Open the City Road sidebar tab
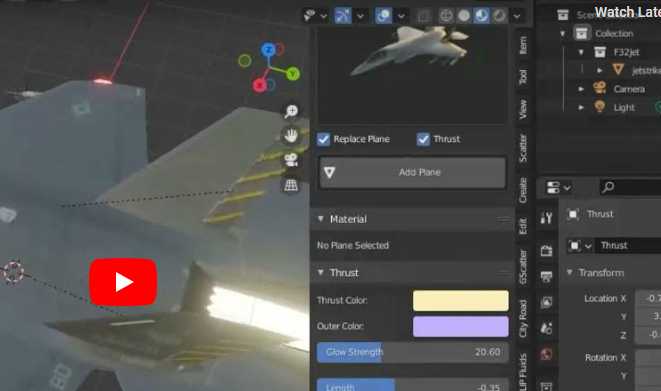The image size is (661, 391). tap(523, 319)
